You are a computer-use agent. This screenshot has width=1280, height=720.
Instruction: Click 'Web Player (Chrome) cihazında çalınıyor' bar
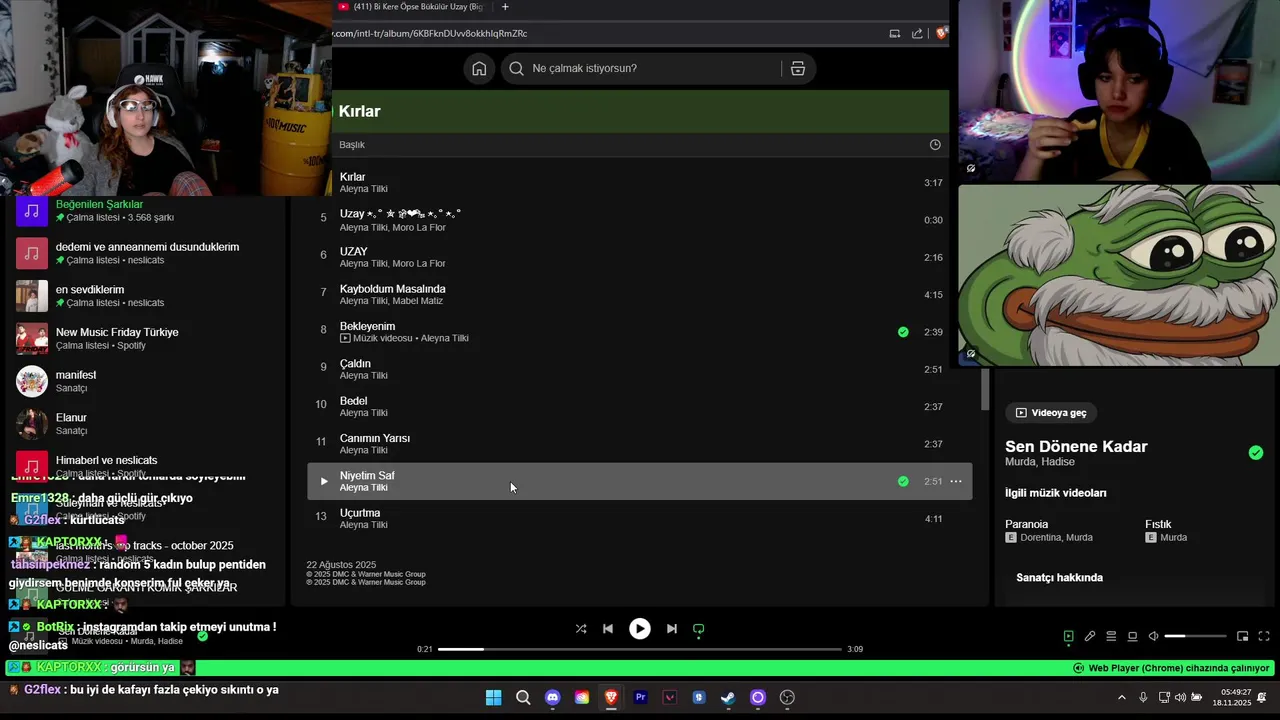1171,668
